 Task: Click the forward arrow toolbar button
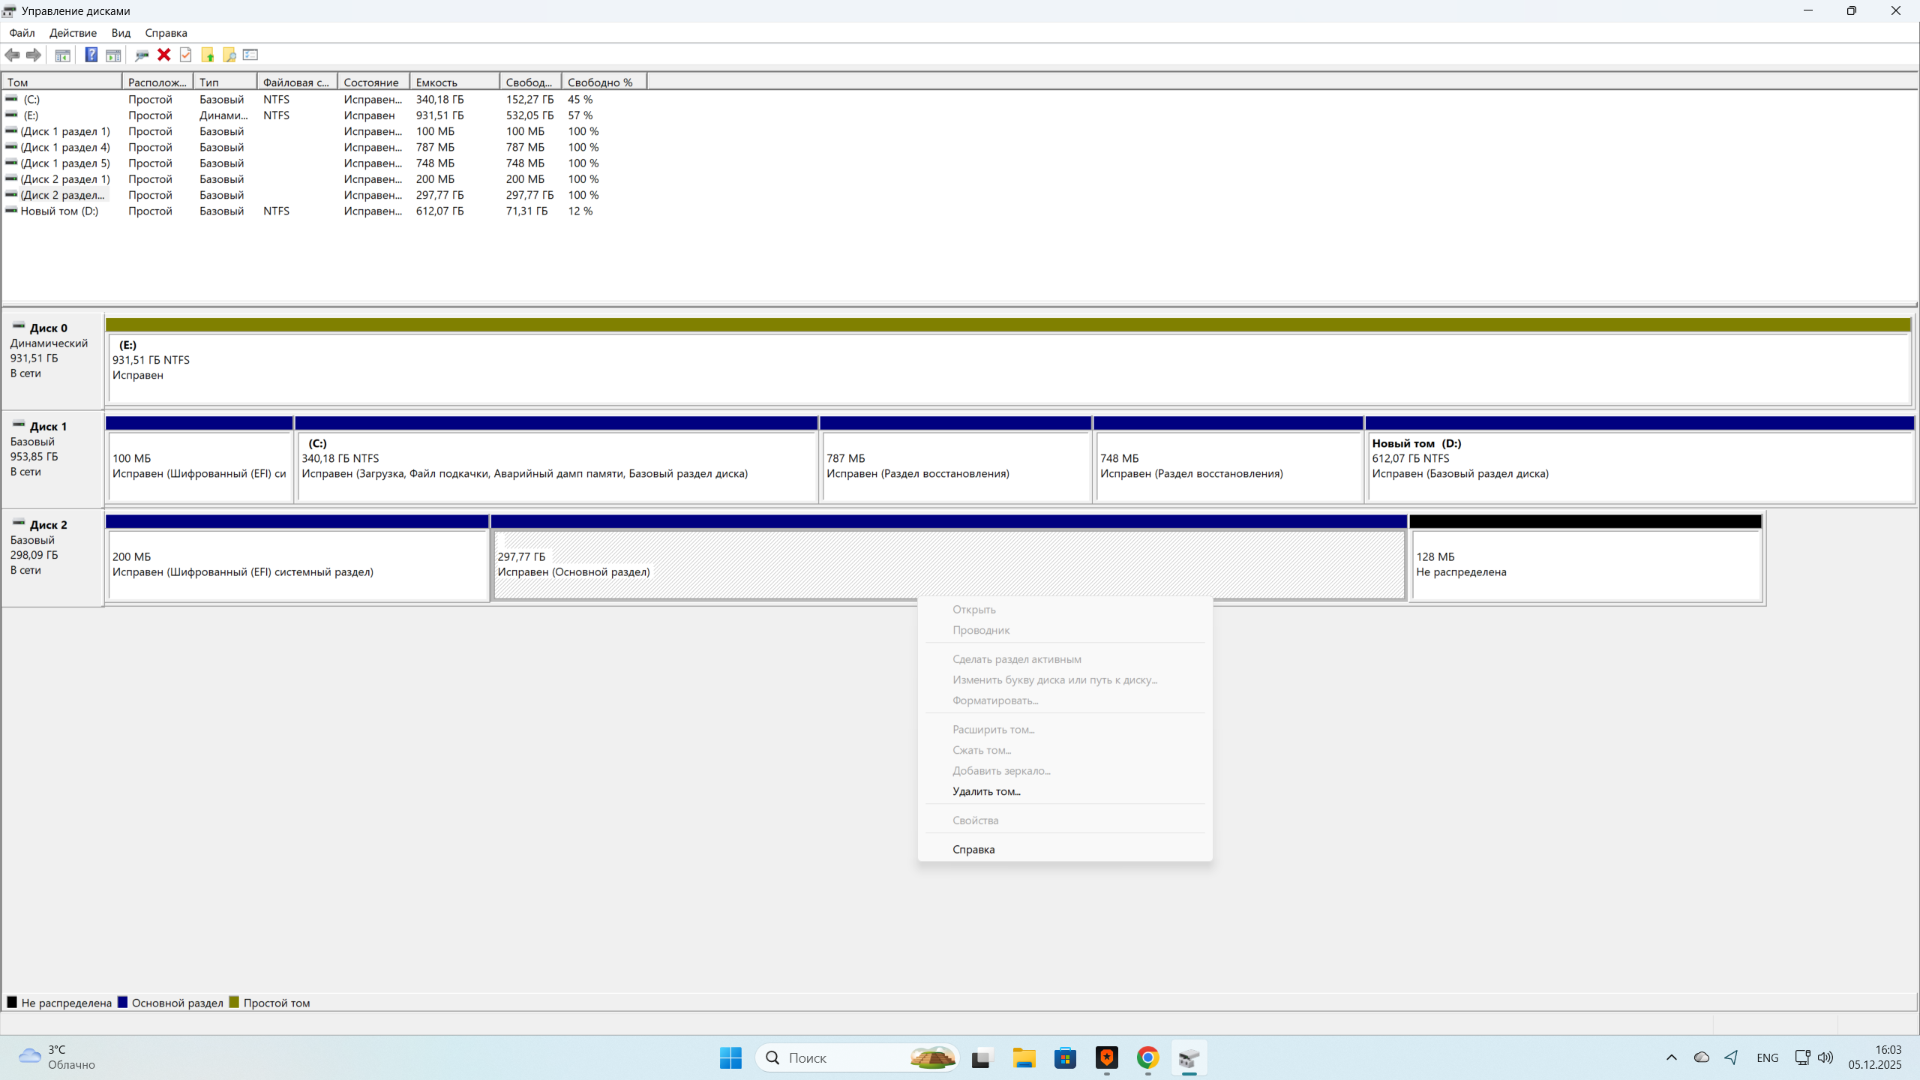(34, 55)
